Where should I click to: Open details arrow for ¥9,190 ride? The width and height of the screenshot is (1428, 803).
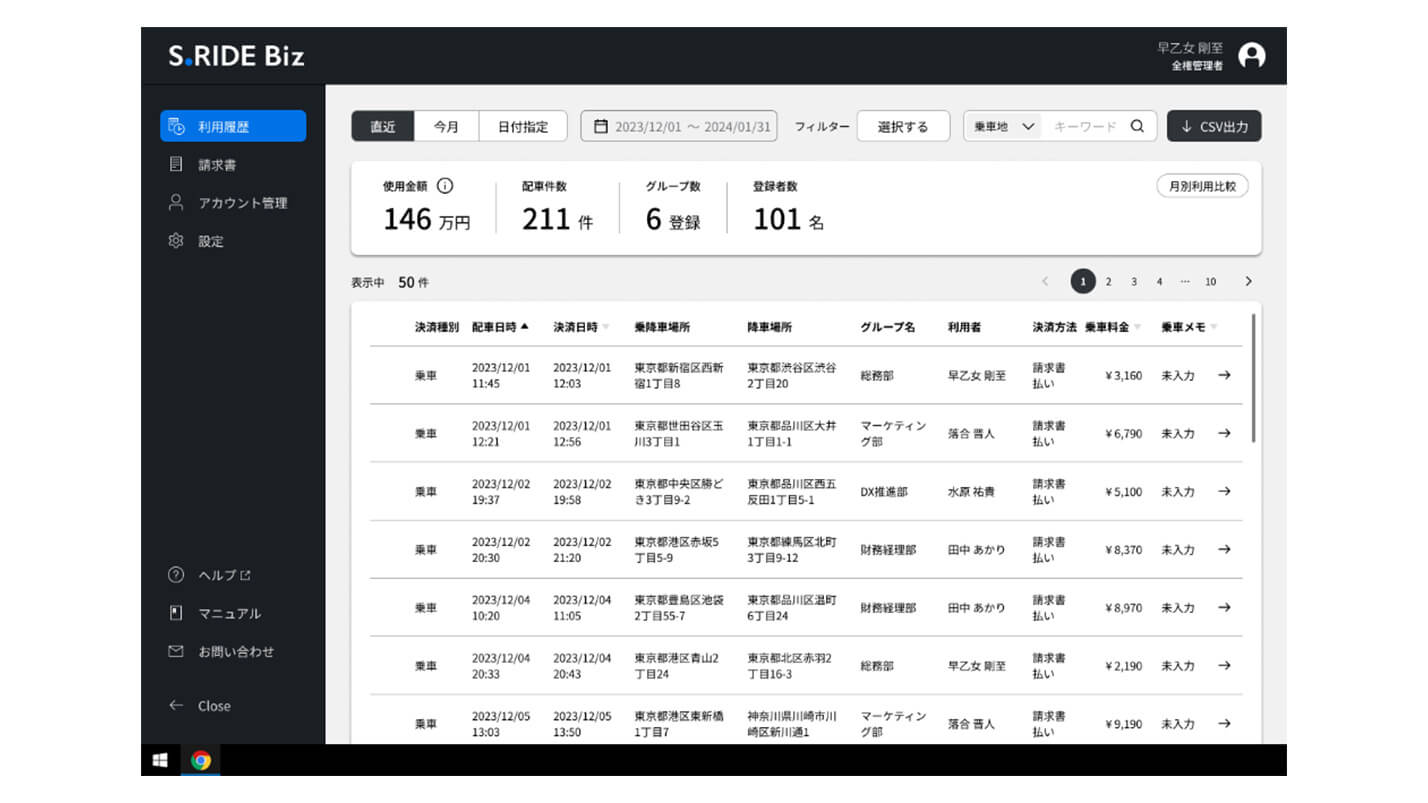click(1224, 723)
